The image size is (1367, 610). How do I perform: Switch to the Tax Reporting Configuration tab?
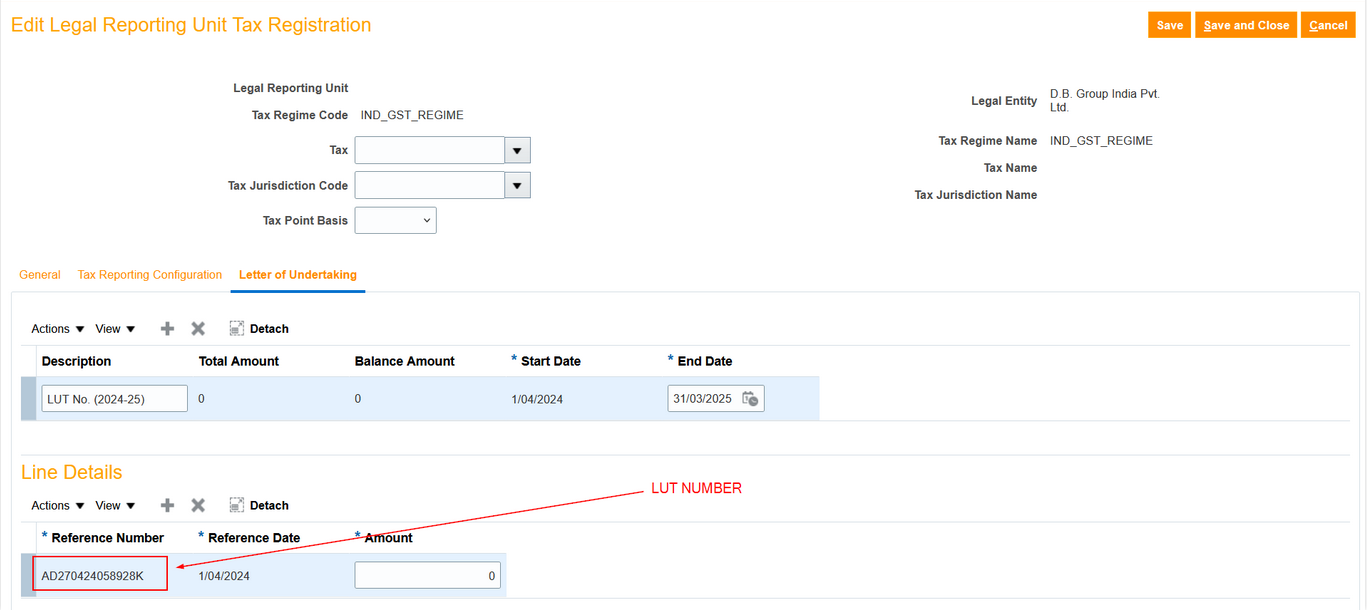point(149,274)
